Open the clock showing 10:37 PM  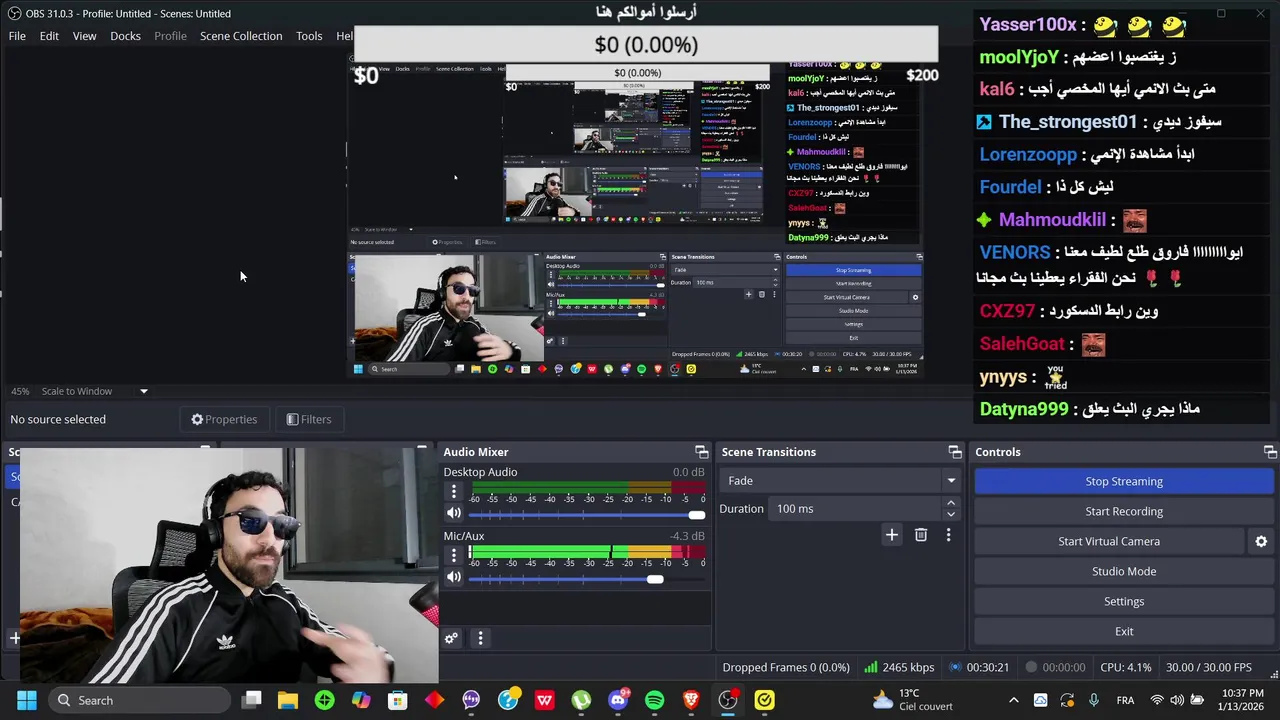[x=1240, y=700]
